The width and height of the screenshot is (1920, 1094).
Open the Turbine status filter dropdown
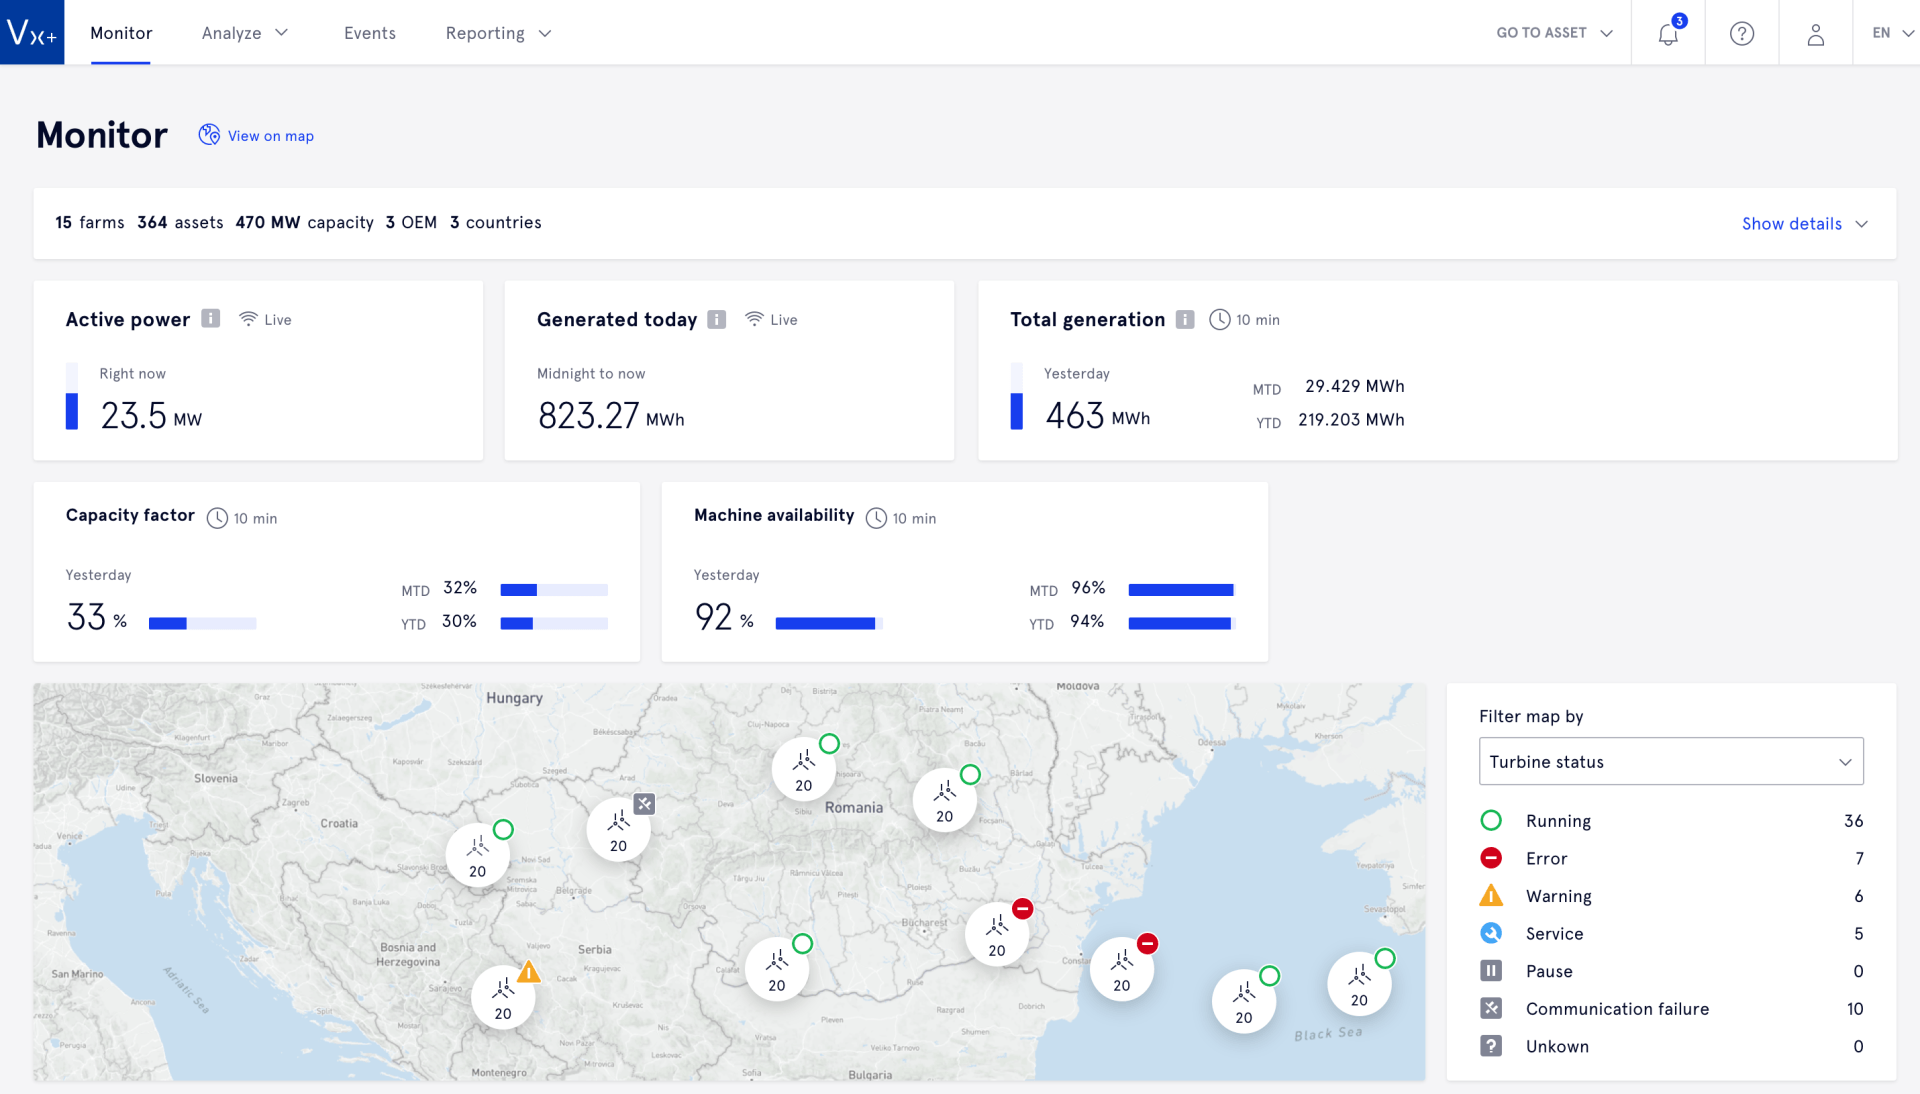[1670, 761]
